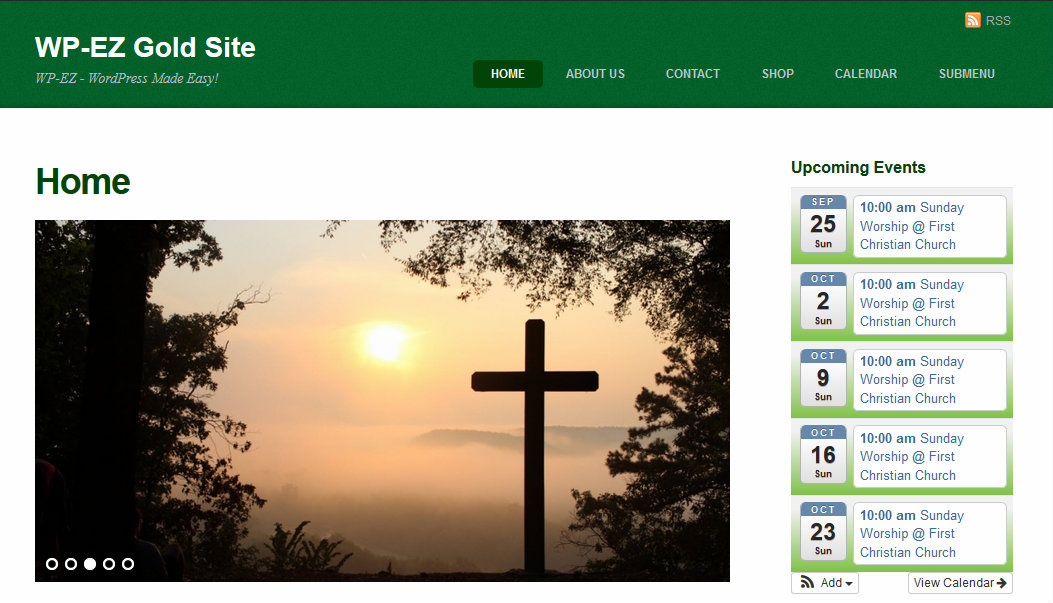Image resolution: width=1053 pixels, height=603 pixels.
Task: Open Sunday Worship event for Oct 2
Action: pyautogui.click(x=929, y=304)
